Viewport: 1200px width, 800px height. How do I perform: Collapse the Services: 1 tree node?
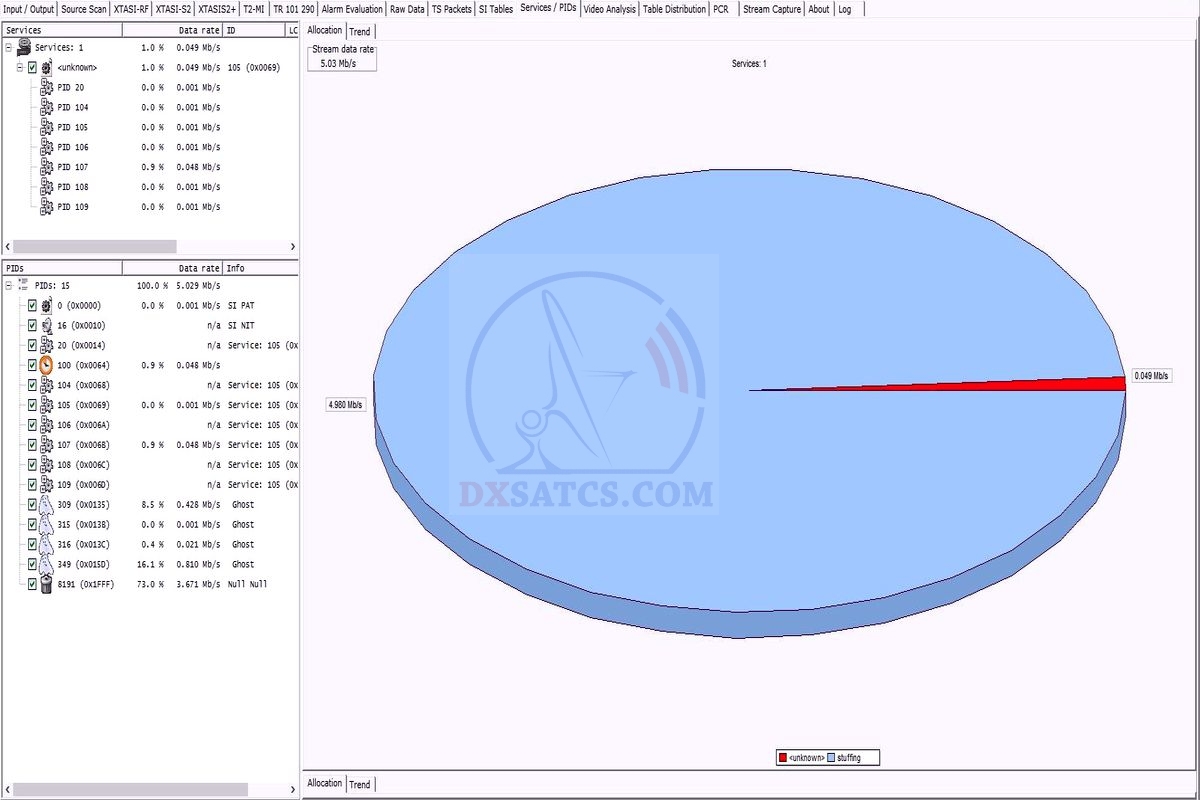tap(9, 47)
